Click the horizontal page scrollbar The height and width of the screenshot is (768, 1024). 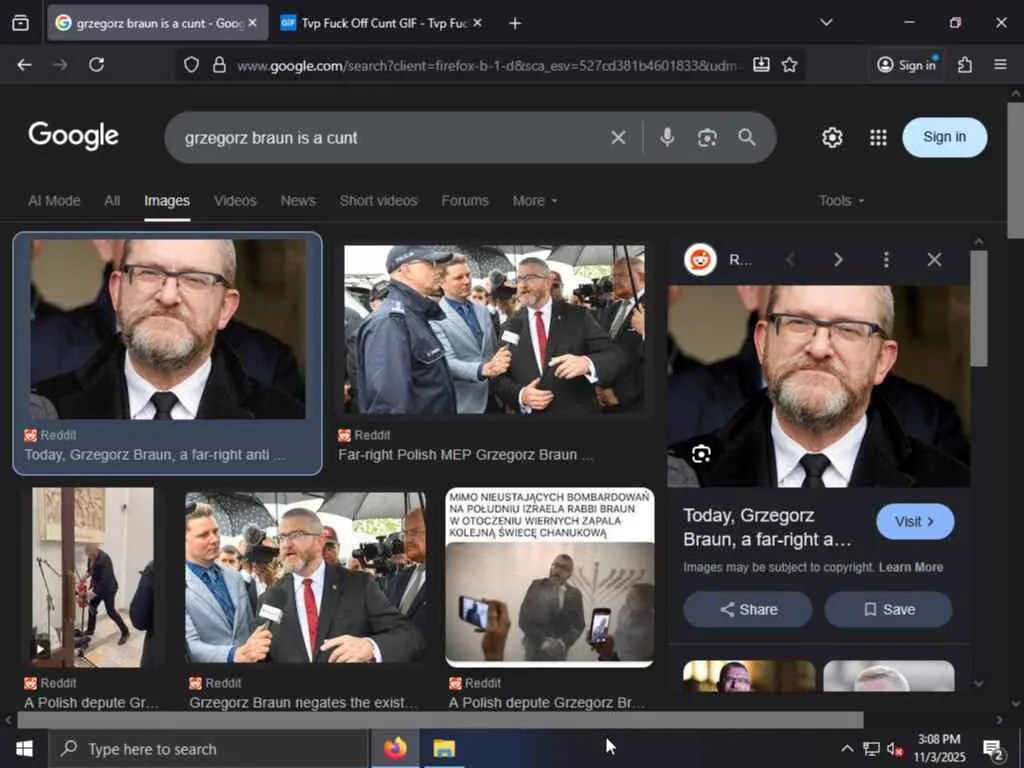coord(440,720)
